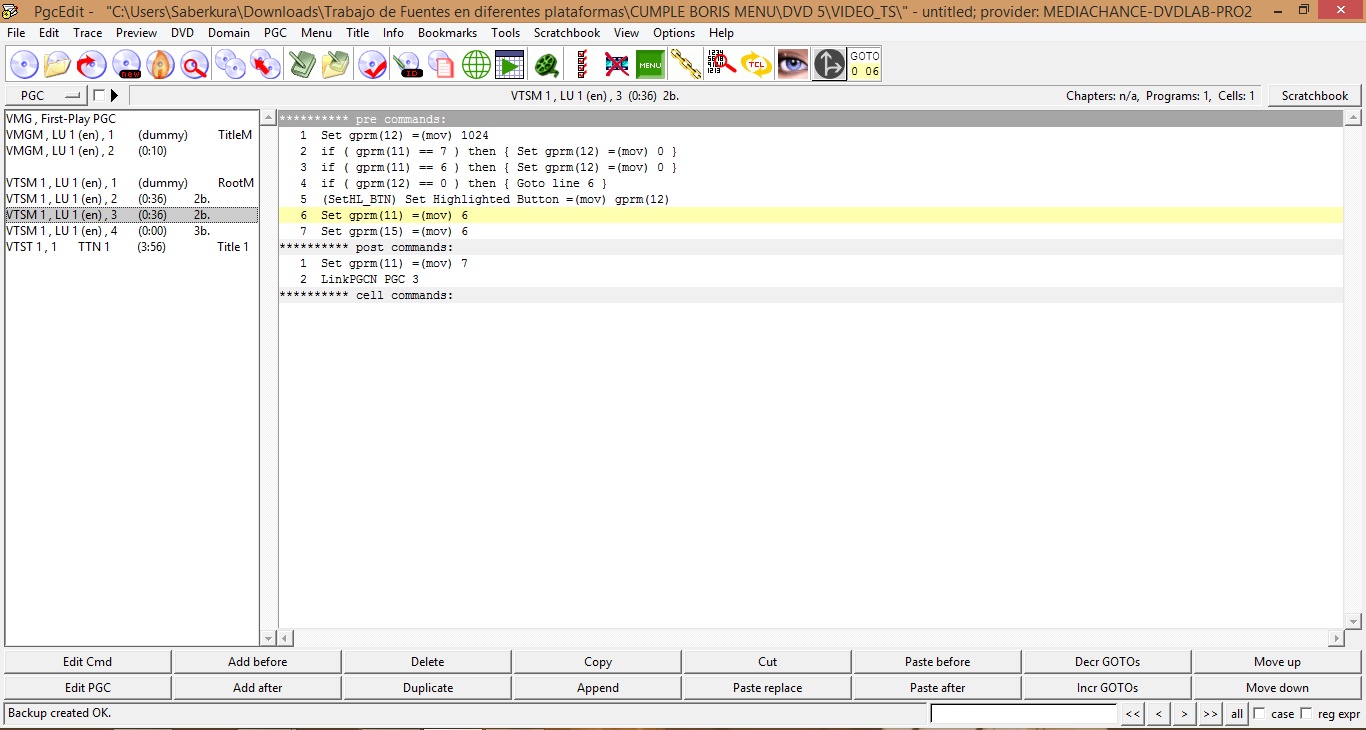Image resolution: width=1366 pixels, height=730 pixels.
Task: Click the black arrow next to PGC checkbox
Action: pyautogui.click(x=114, y=96)
